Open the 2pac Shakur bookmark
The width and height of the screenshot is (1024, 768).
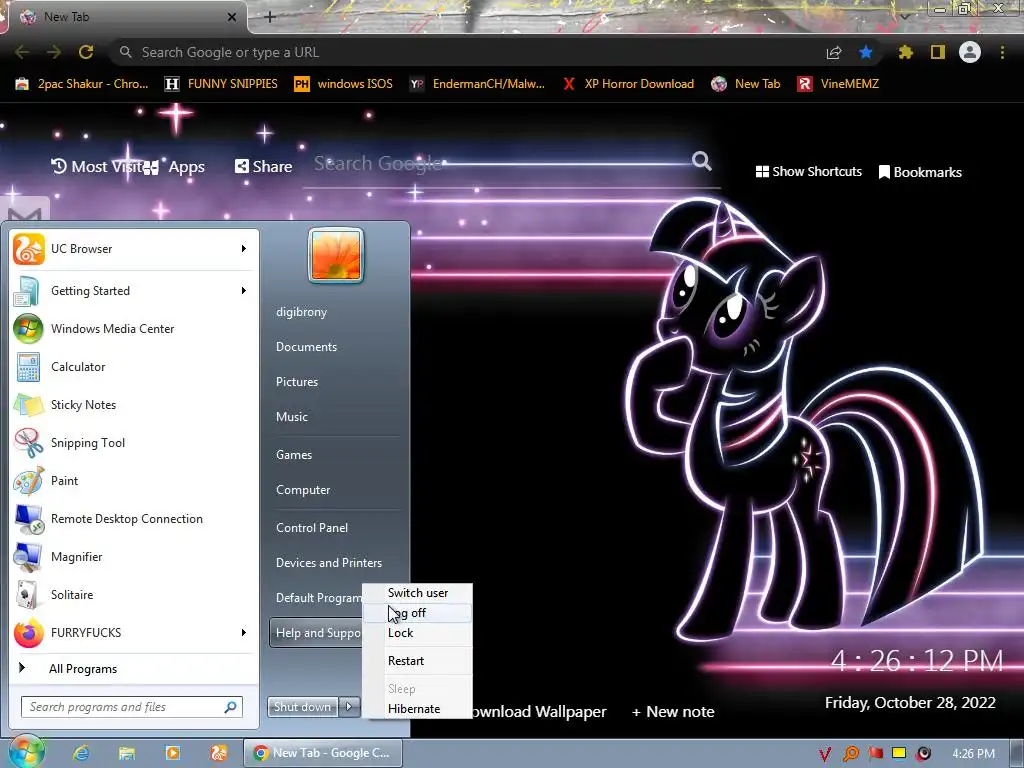coord(82,84)
